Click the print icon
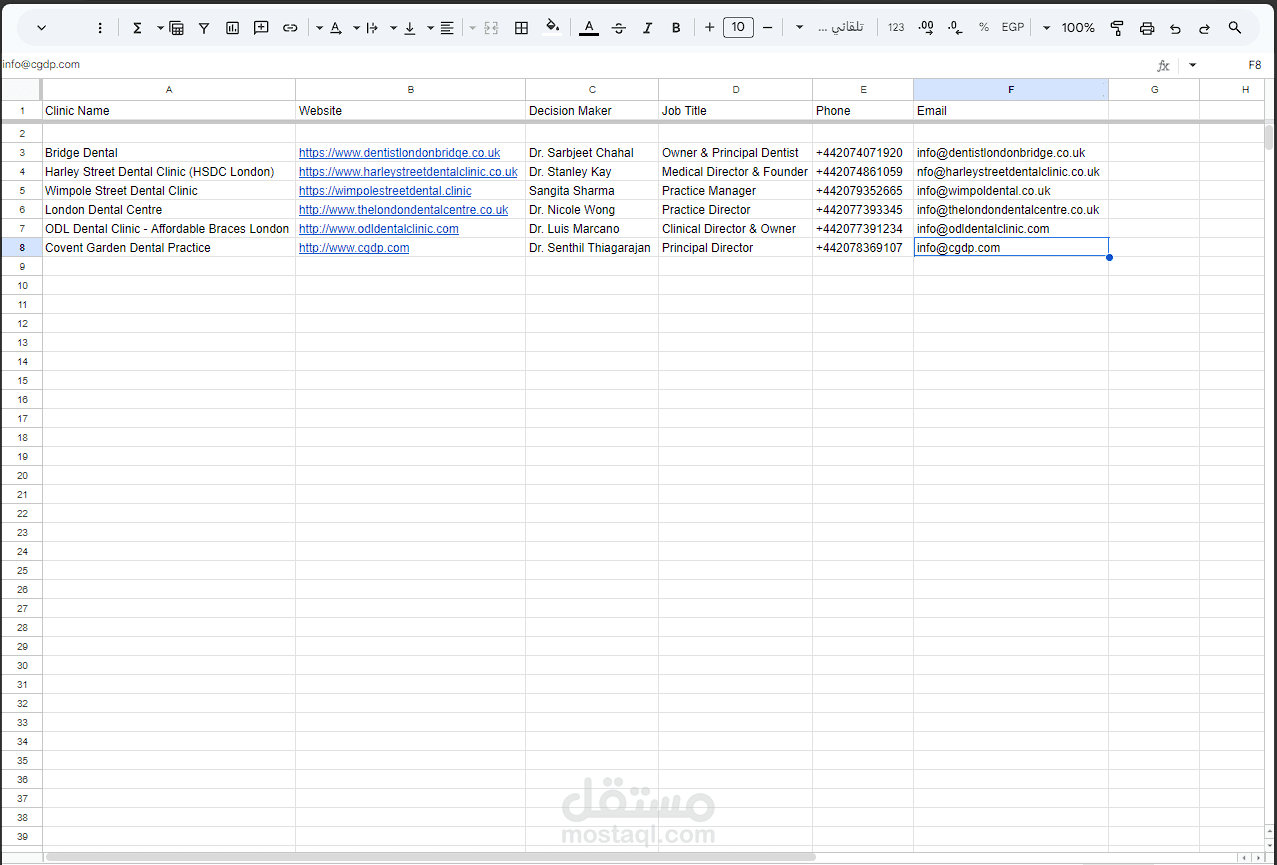 click(1147, 28)
